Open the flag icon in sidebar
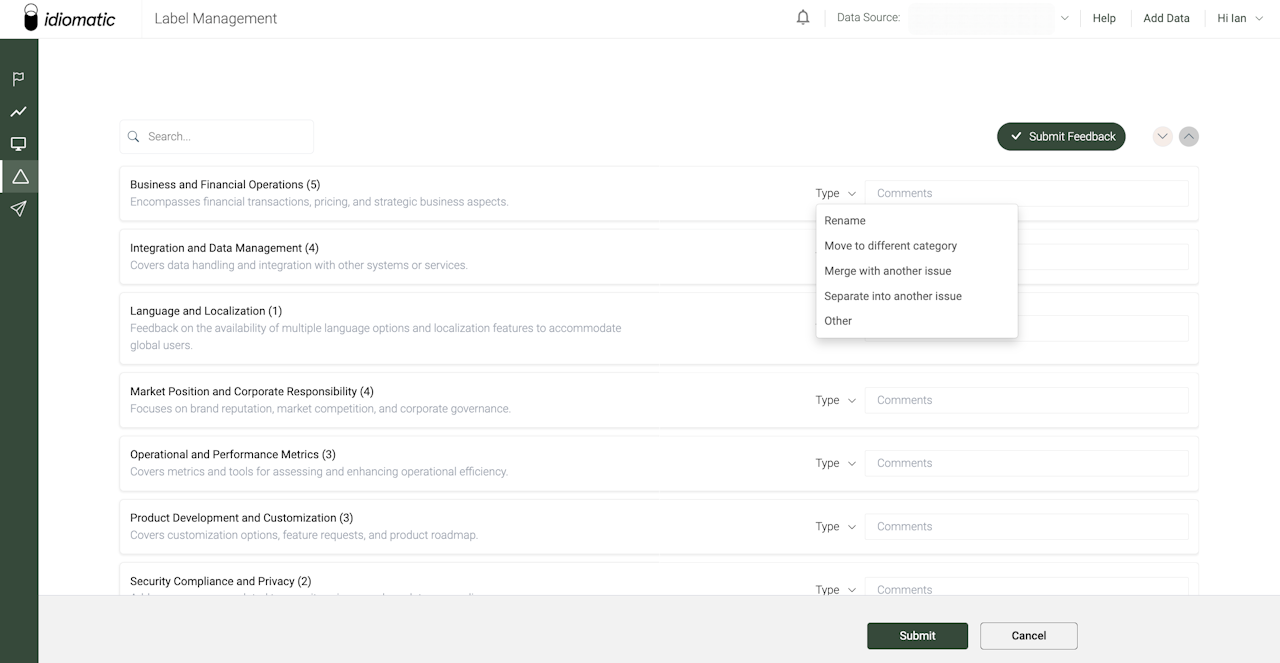This screenshot has height=663, width=1280. coord(19,79)
